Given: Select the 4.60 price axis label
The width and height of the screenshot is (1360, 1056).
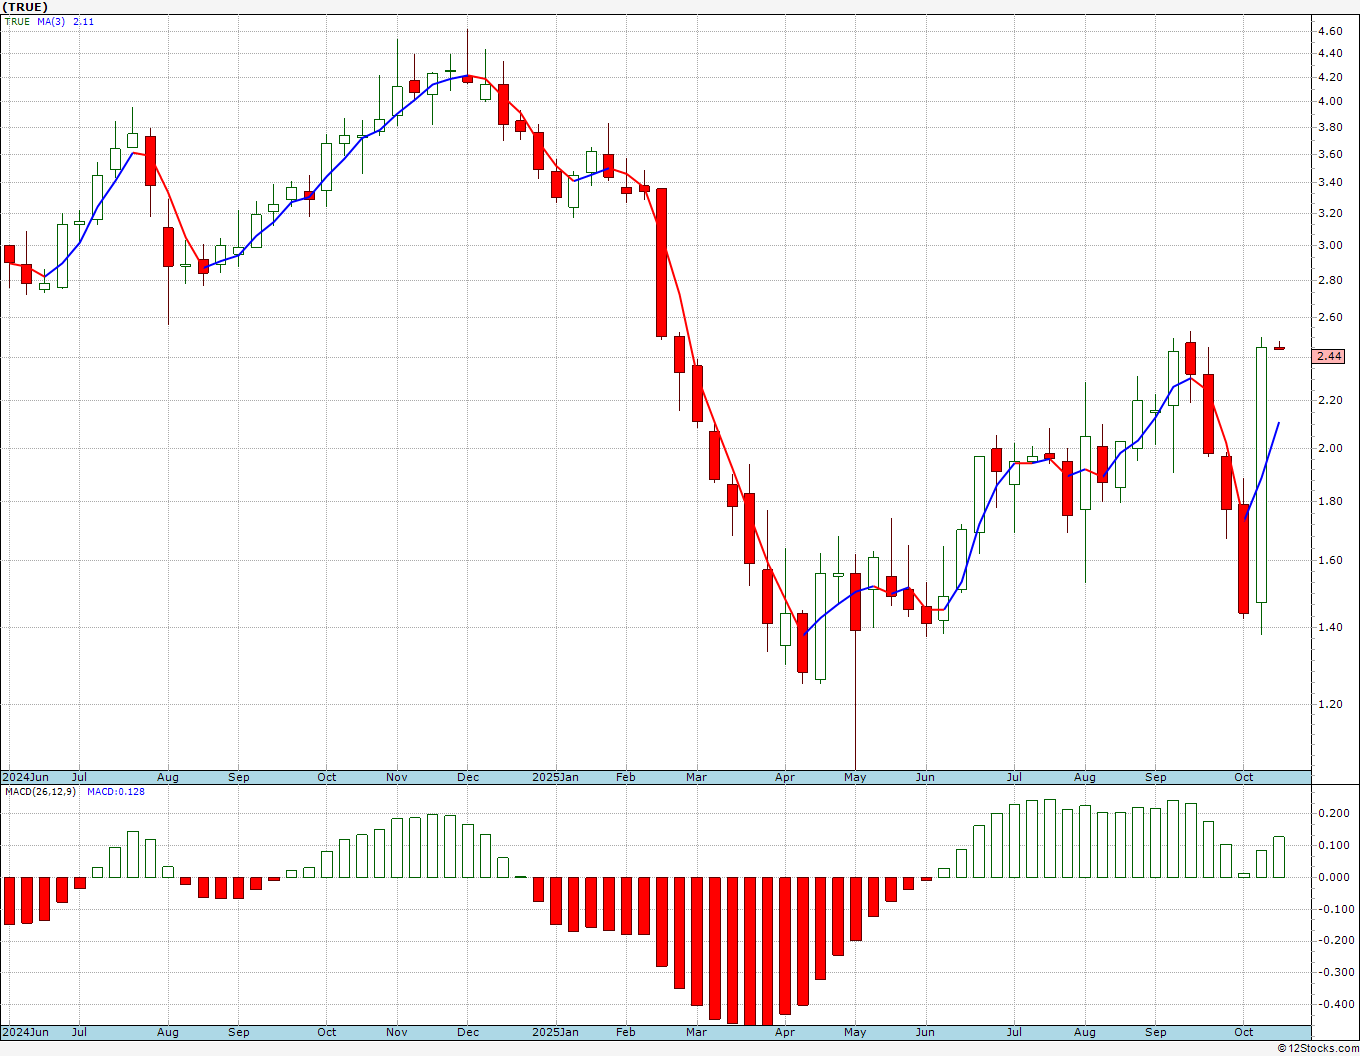Looking at the screenshot, I should tap(1330, 31).
